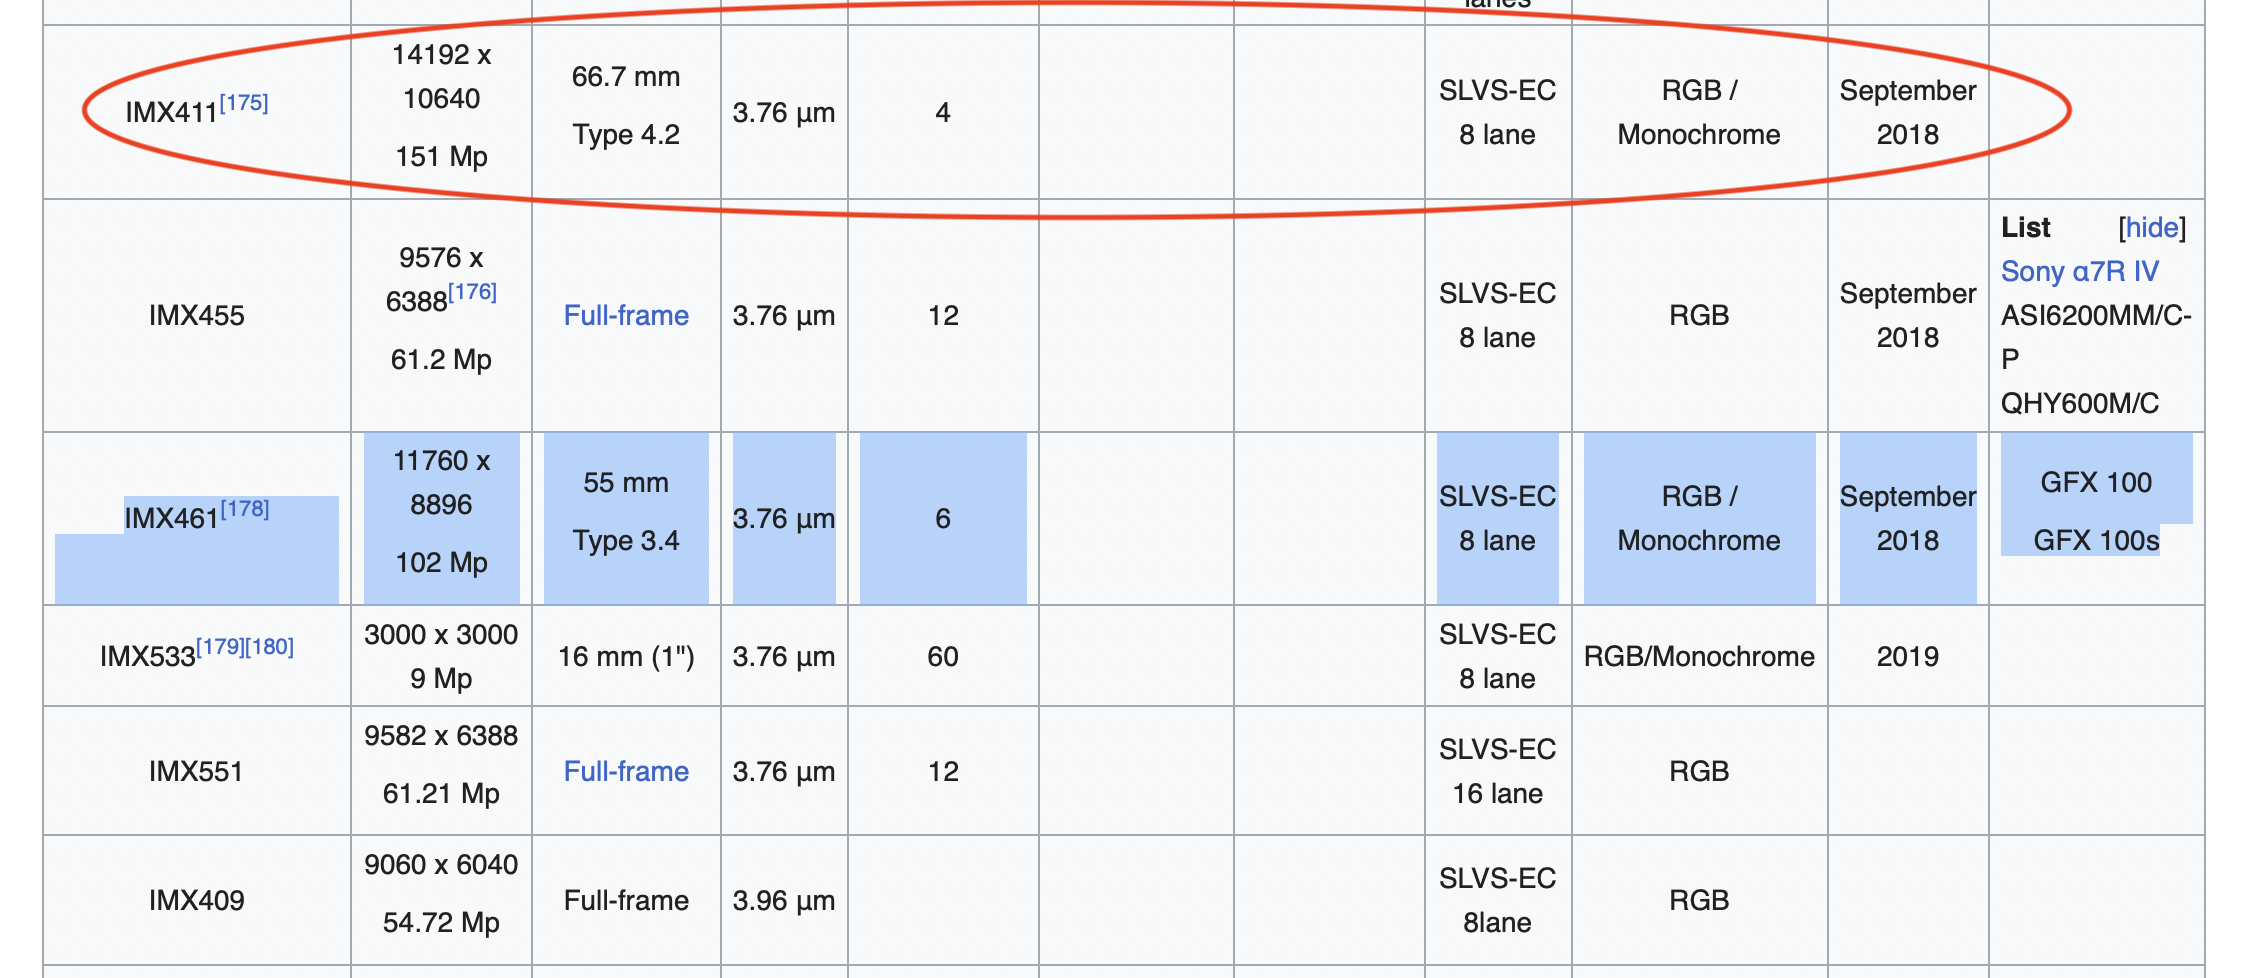The width and height of the screenshot is (2250, 978).
Task: Open citation 176 beside 6388
Action: (472, 292)
